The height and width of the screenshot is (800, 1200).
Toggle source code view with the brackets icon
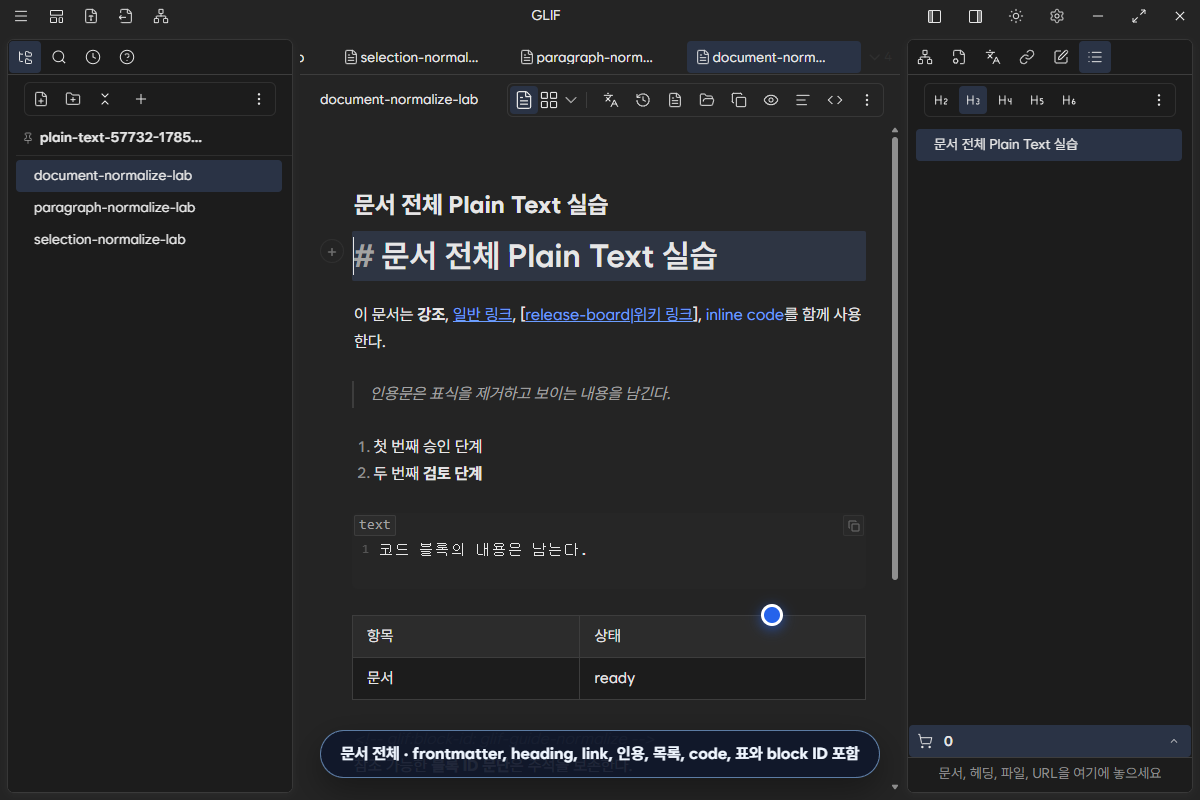click(x=835, y=100)
